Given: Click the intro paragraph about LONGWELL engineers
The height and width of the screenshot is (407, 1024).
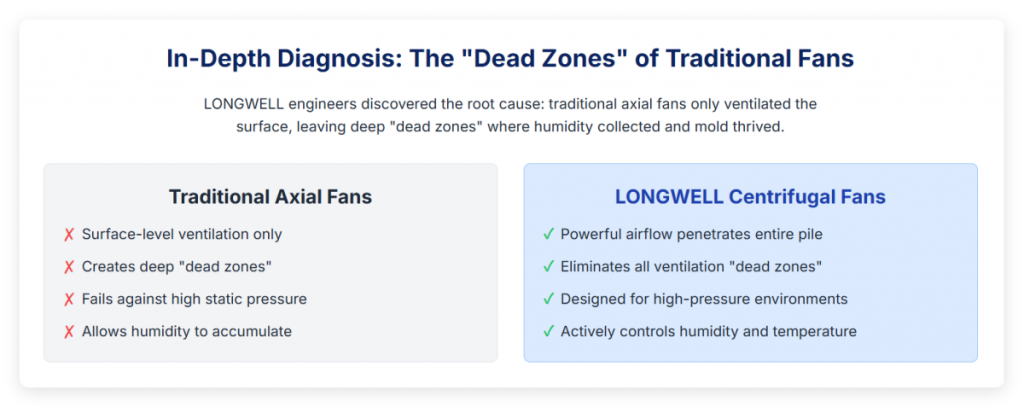Looking at the screenshot, I should (x=510, y=116).
